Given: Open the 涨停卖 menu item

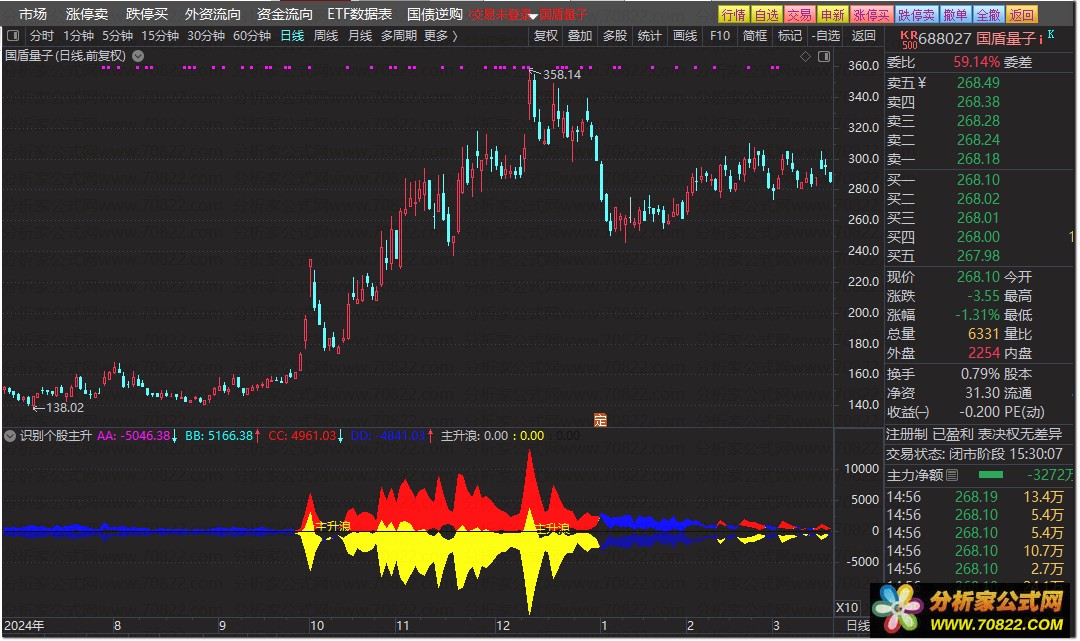Looking at the screenshot, I should point(87,14).
